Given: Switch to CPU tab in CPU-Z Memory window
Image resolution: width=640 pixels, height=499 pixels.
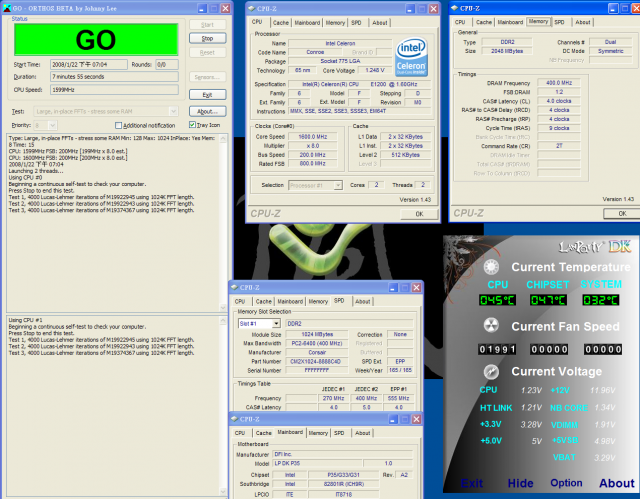Looking at the screenshot, I should pyautogui.click(x=460, y=22).
